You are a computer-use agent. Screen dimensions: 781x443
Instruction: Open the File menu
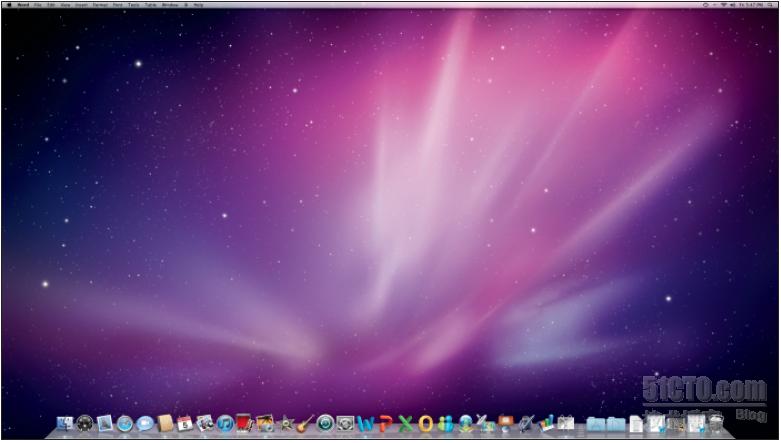(38, 5)
